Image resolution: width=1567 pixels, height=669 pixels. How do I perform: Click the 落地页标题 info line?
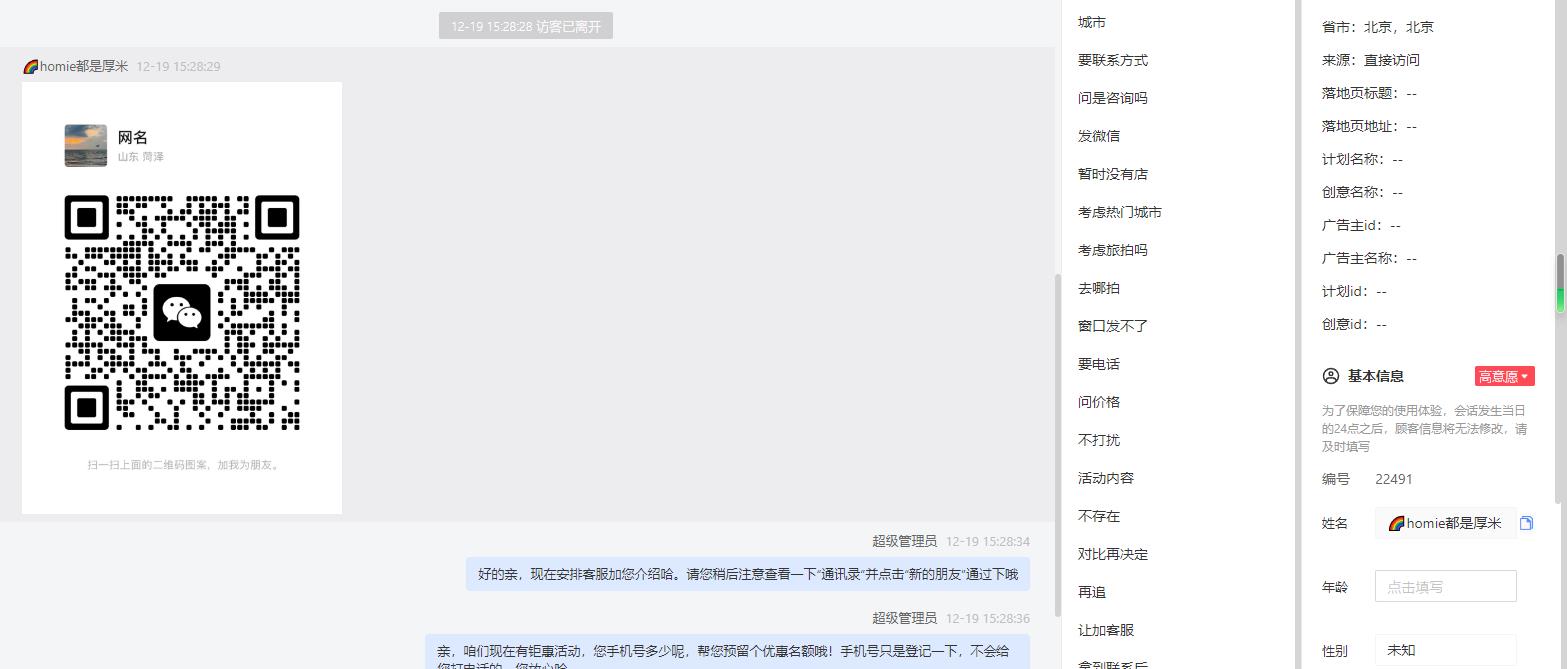tap(1369, 93)
